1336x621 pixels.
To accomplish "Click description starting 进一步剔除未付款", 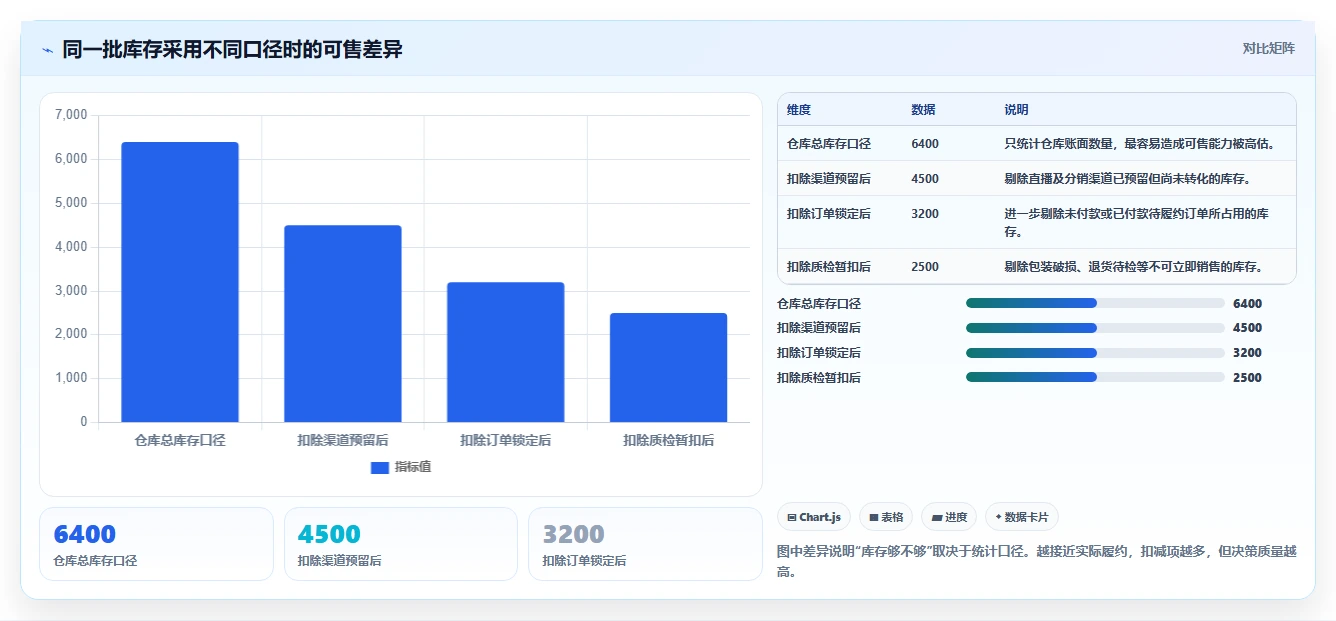I will coord(1137,223).
